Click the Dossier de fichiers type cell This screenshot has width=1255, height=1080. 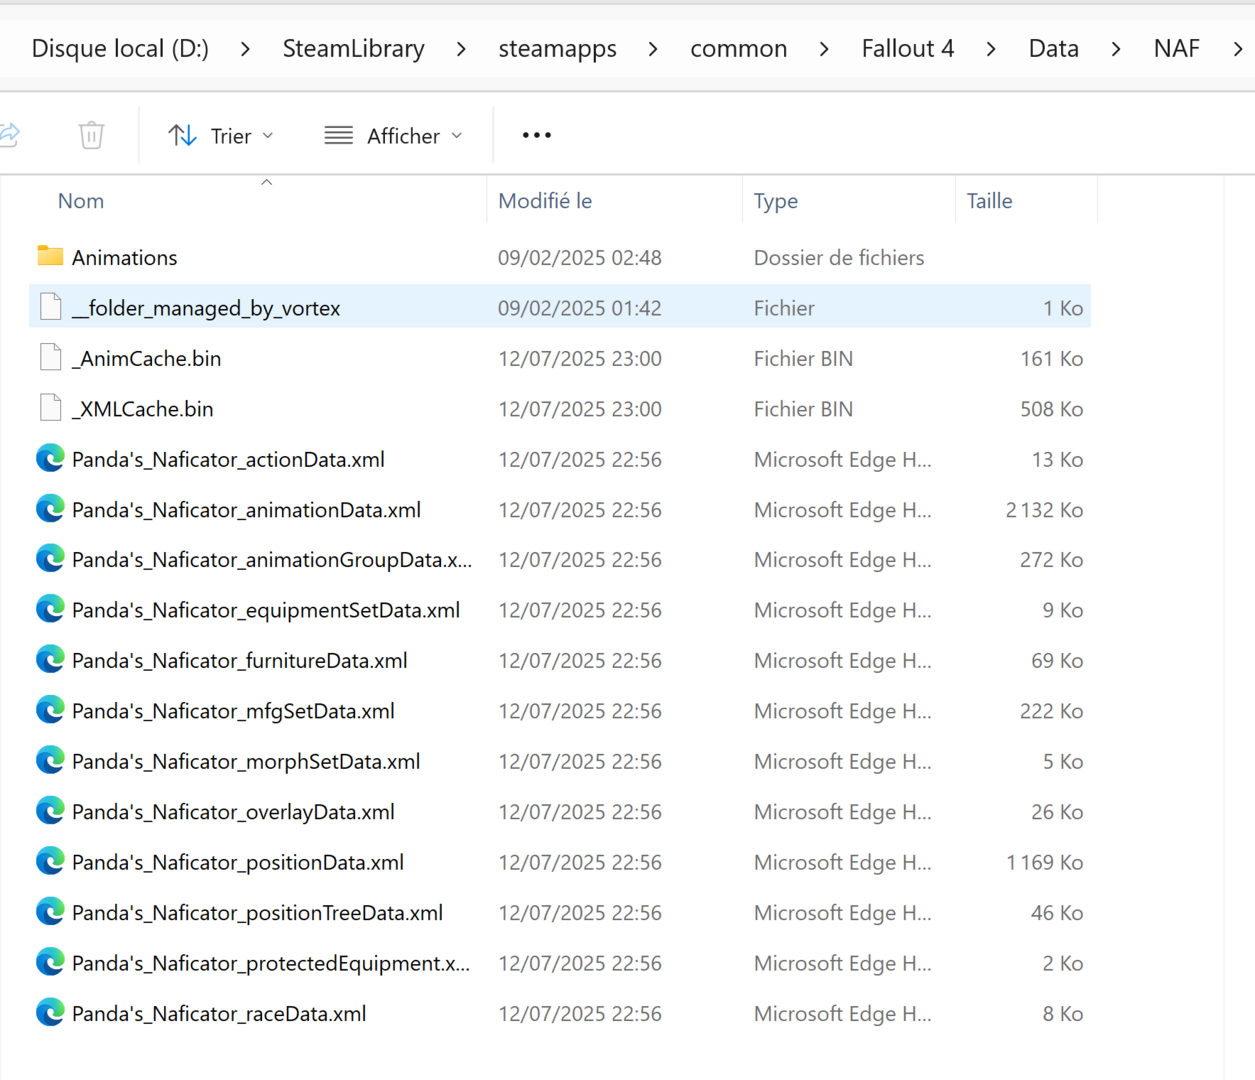tap(838, 258)
